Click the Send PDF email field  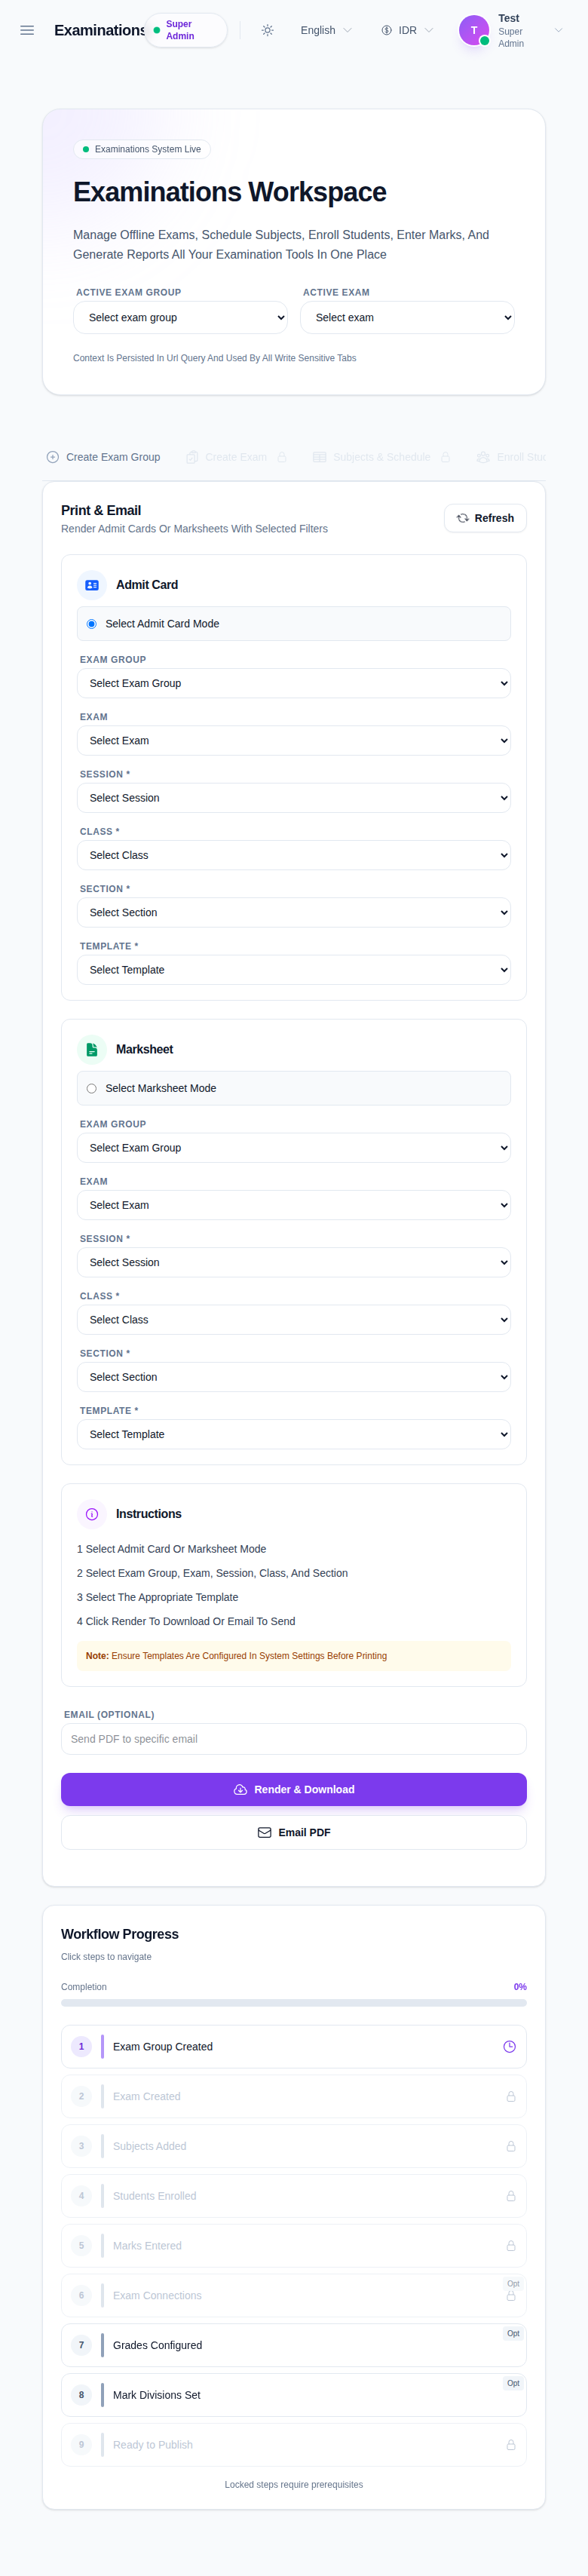pyautogui.click(x=294, y=1739)
